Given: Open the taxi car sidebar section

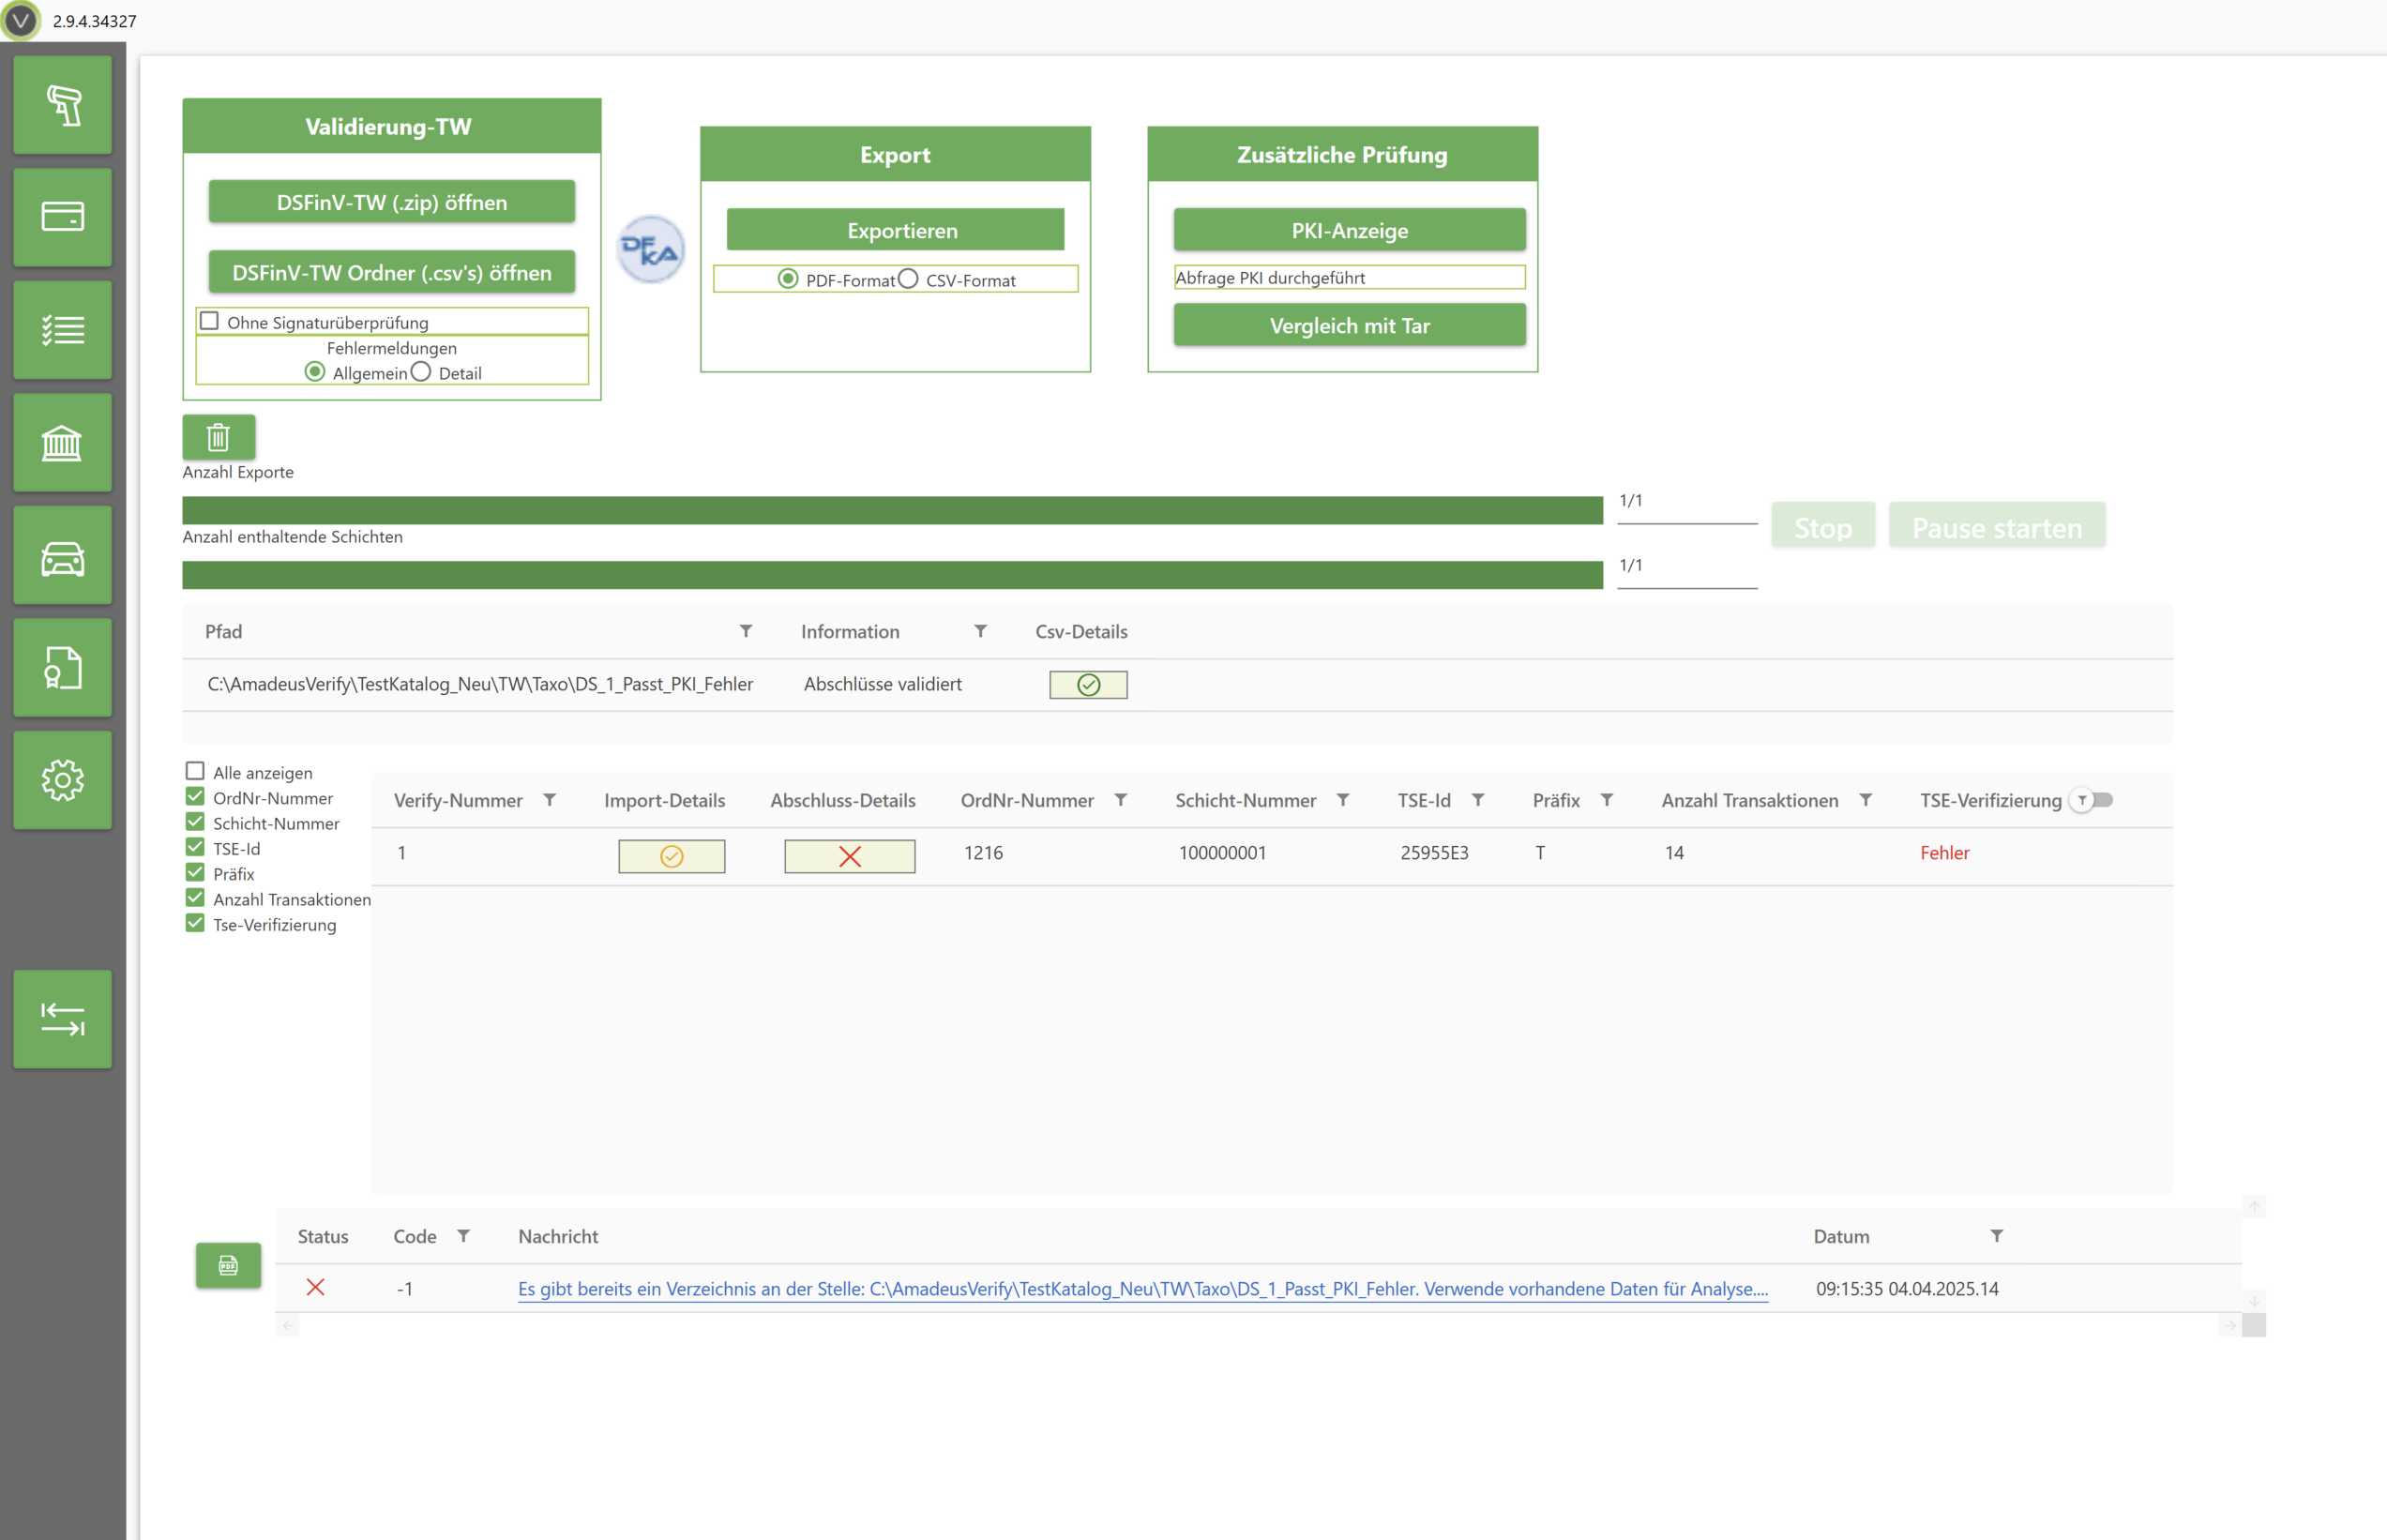Looking at the screenshot, I should tap(62, 555).
